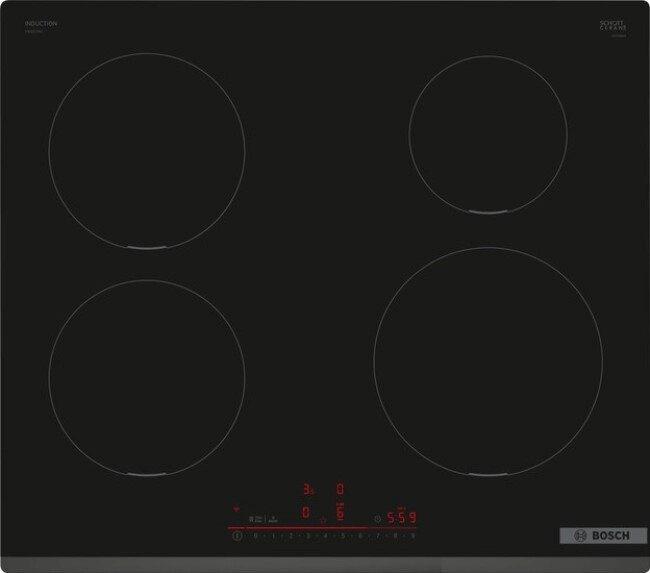
Task: Set power level 0 on the slider
Action: tap(255, 537)
